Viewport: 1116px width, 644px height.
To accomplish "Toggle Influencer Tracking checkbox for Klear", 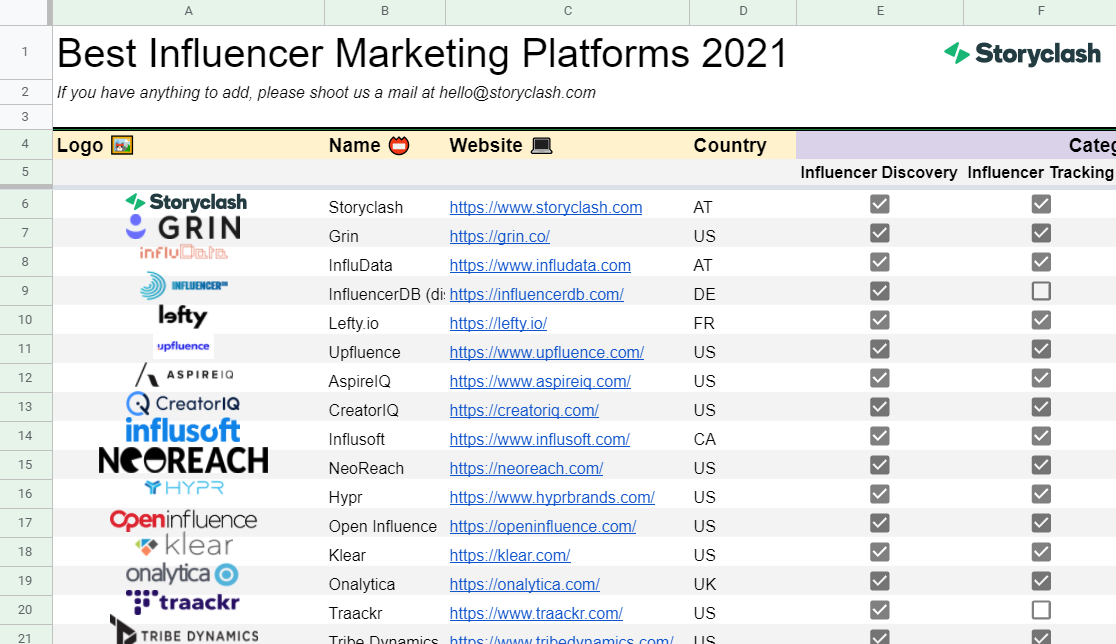I will click(1041, 552).
